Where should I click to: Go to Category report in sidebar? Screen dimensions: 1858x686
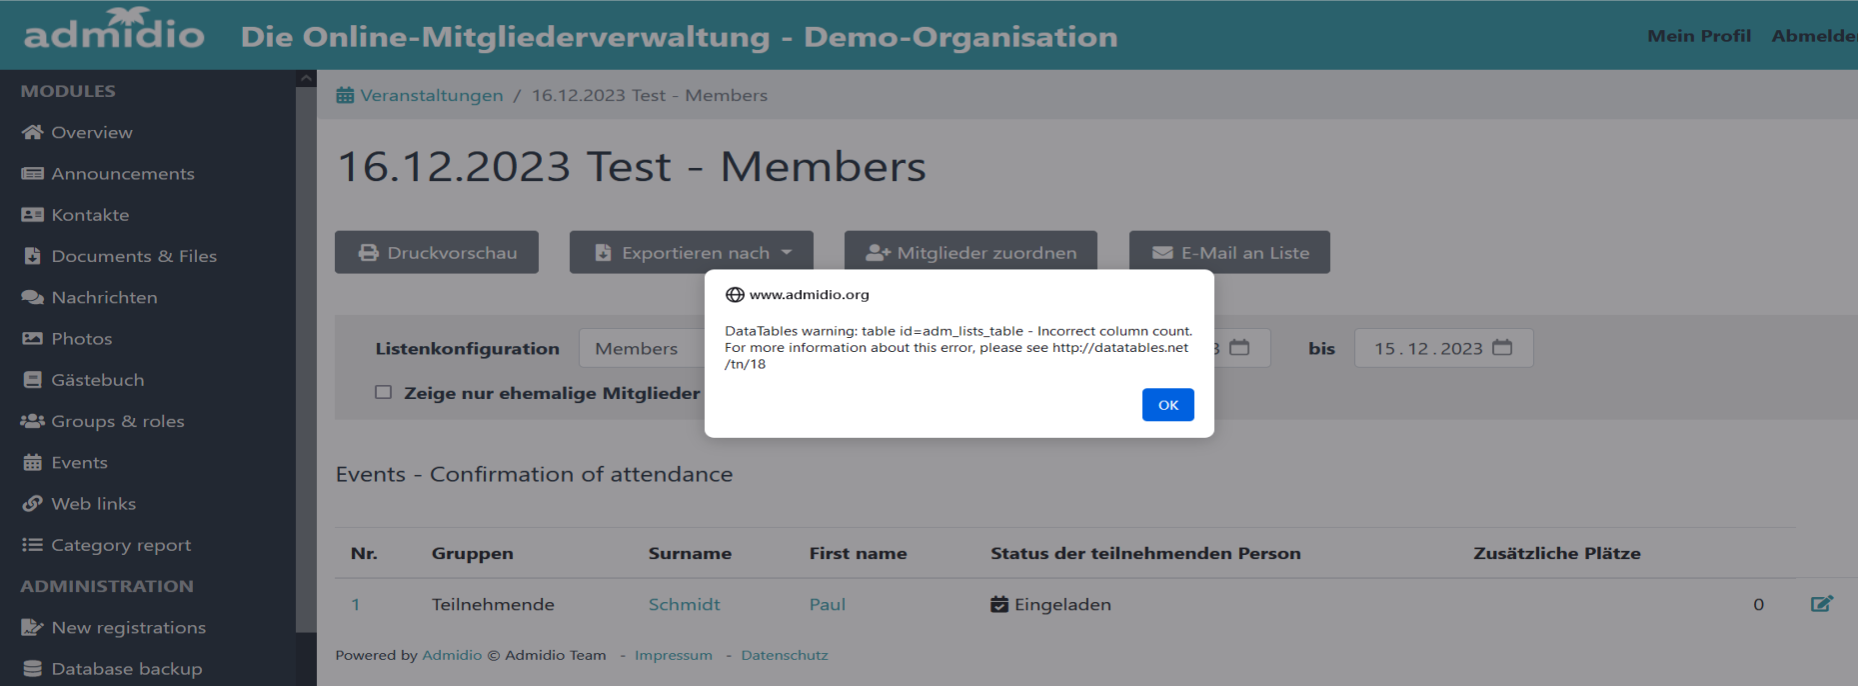click(120, 545)
